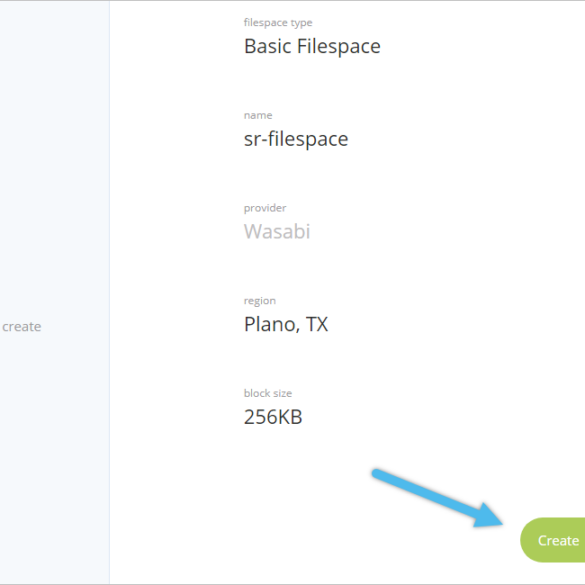The height and width of the screenshot is (585, 585).
Task: Click the Basic Filespace type value
Action: [312, 46]
